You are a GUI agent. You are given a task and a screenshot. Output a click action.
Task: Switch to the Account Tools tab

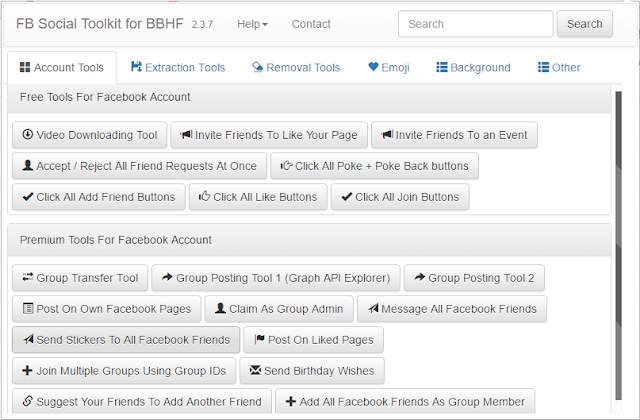point(62,68)
